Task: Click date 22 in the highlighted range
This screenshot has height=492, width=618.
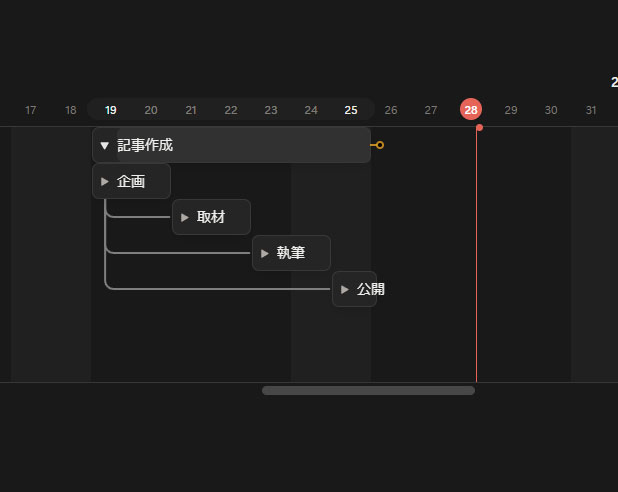Action: [231, 110]
